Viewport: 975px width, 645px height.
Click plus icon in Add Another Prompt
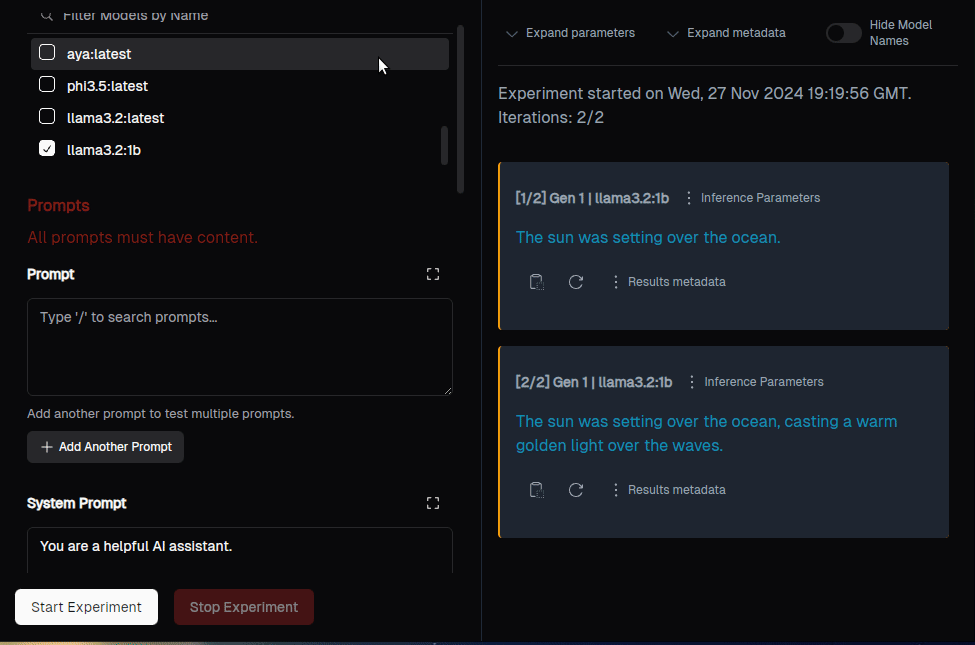(x=47, y=447)
